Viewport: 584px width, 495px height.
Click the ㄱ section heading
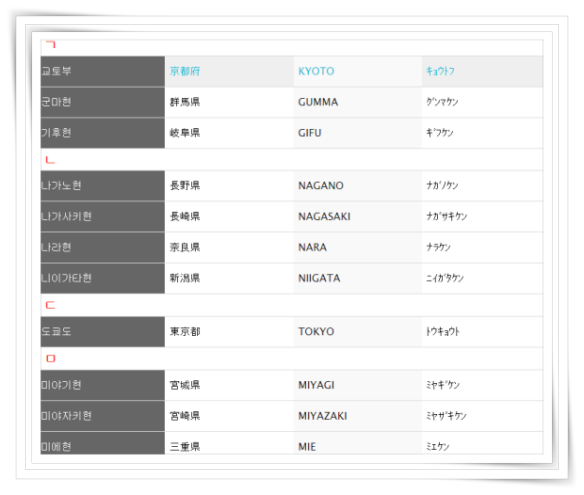tap(50, 45)
